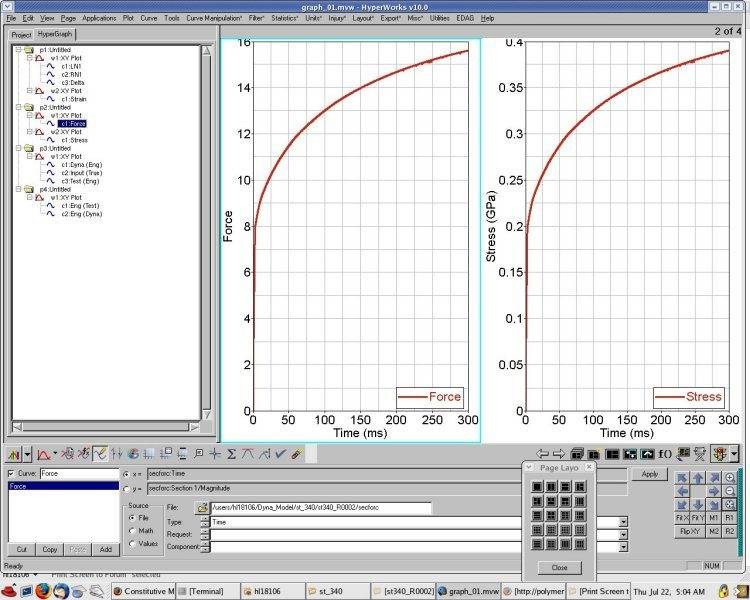Open the Curve Manipulation menu

tap(214, 18)
